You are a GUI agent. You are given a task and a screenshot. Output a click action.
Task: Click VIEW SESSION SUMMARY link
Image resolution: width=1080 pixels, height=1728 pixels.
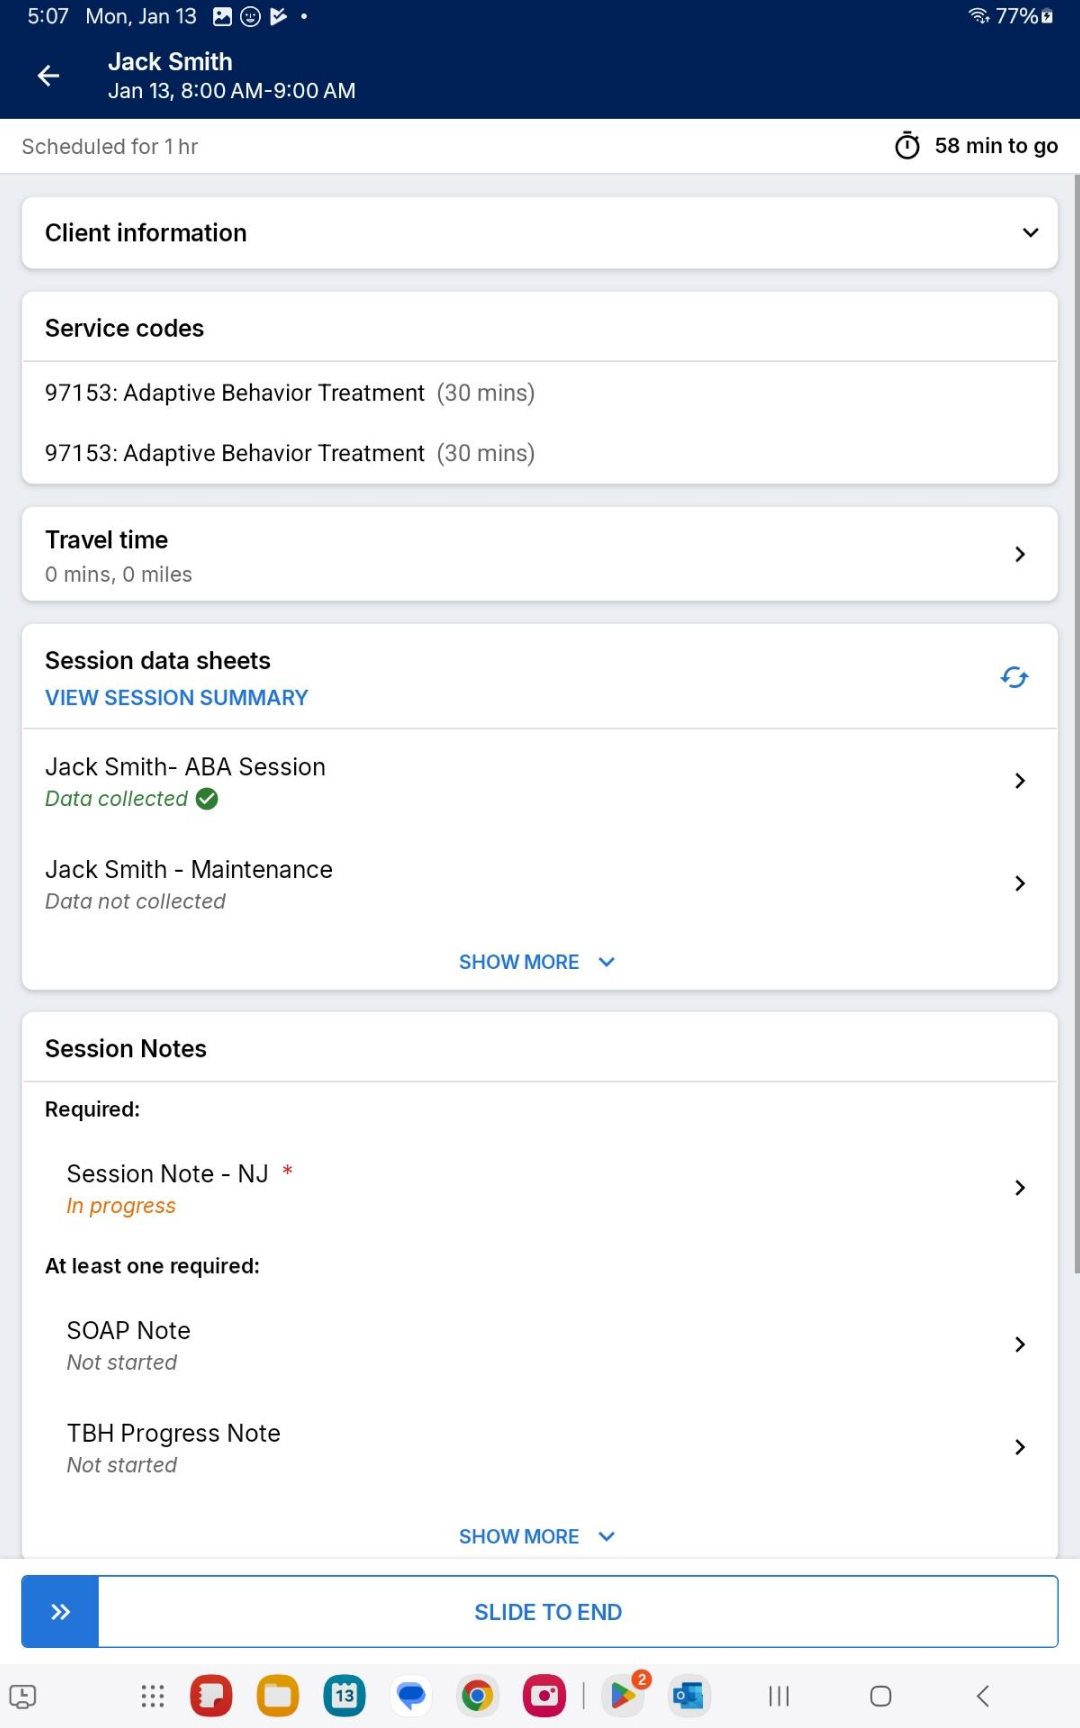(176, 698)
